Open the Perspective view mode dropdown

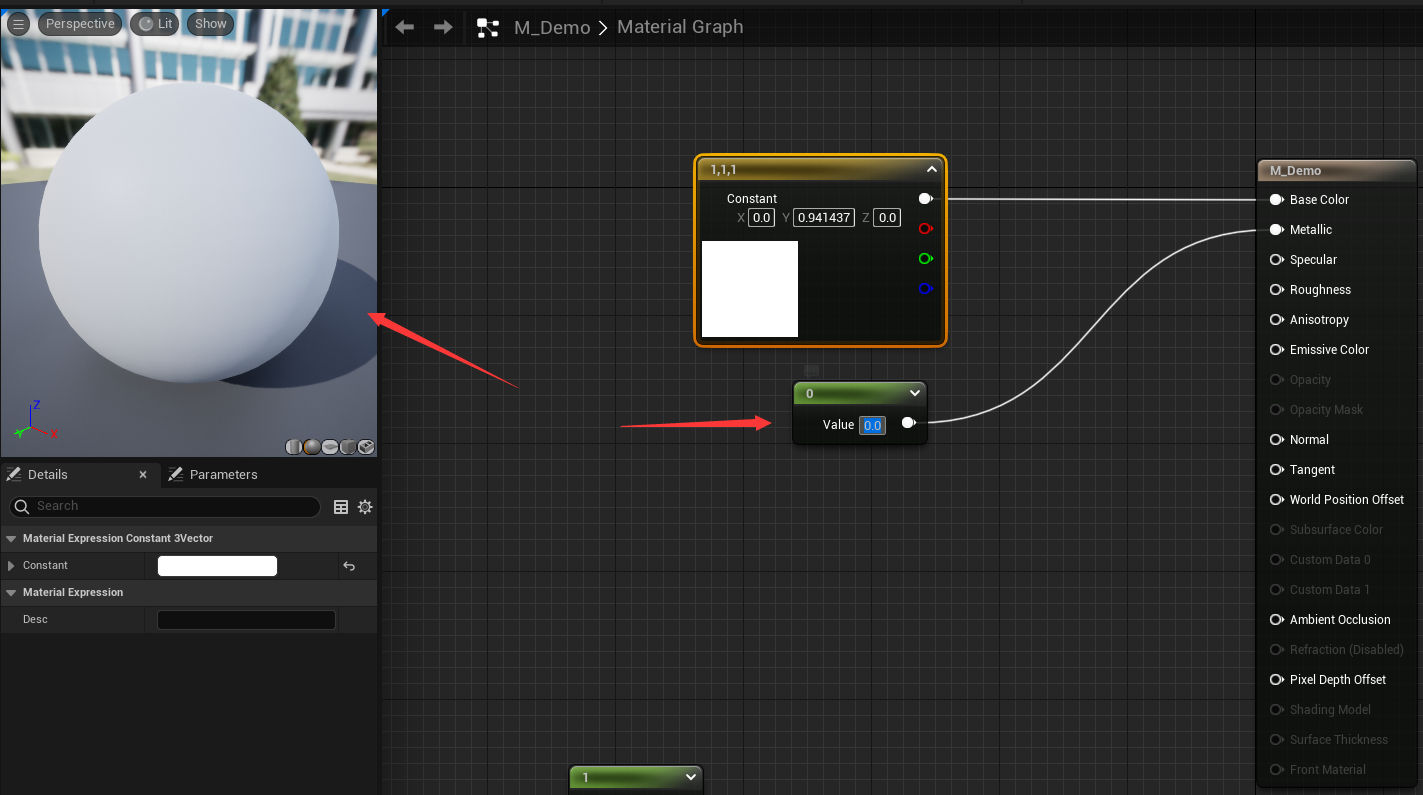(80, 24)
